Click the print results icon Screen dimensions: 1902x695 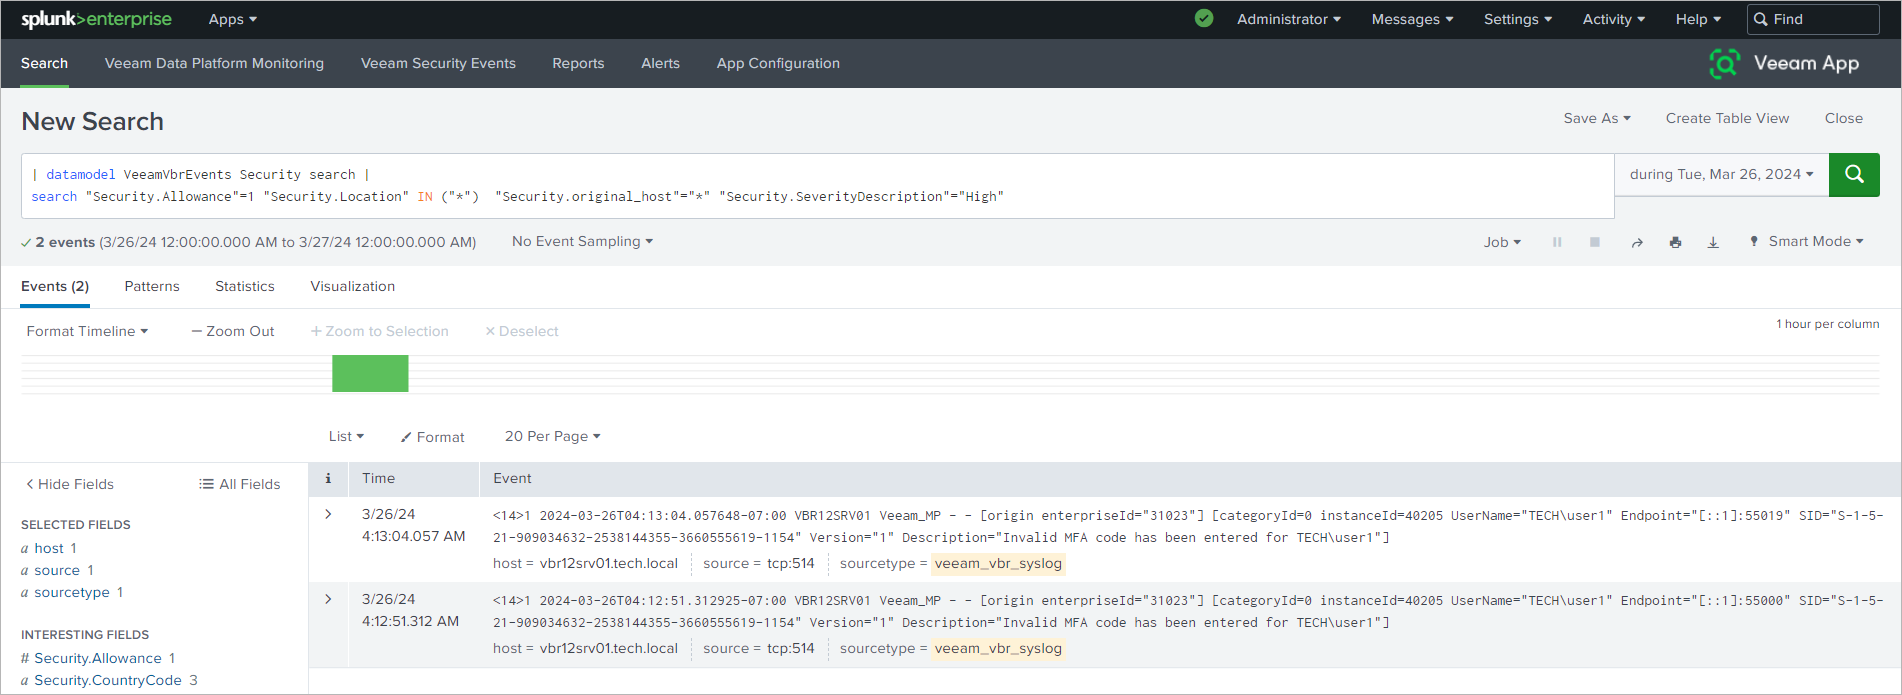pos(1675,242)
